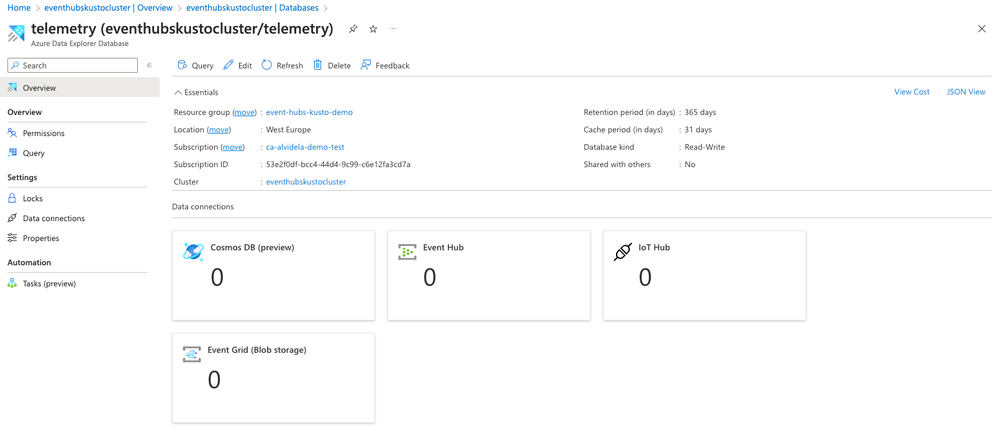Collapse the Essentials section
Screen dimensions: 998x433
pyautogui.click(x=197, y=92)
